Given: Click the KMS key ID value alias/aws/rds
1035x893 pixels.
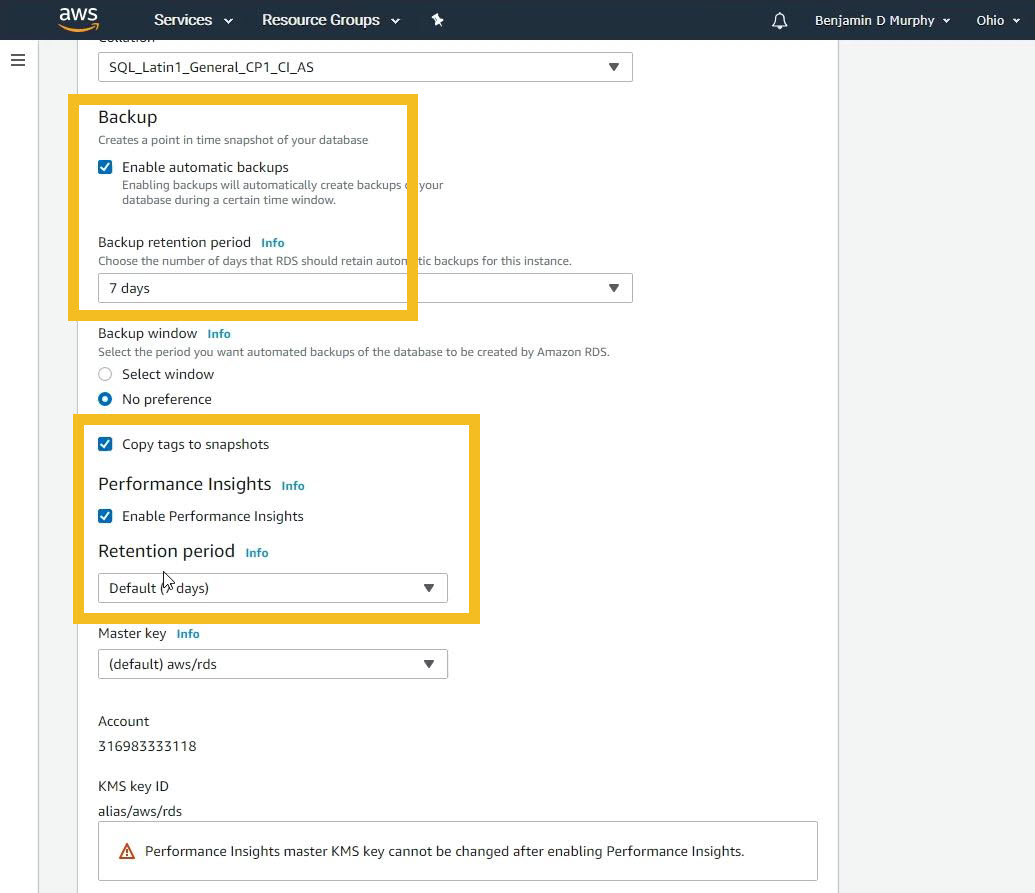Looking at the screenshot, I should coord(140,811).
